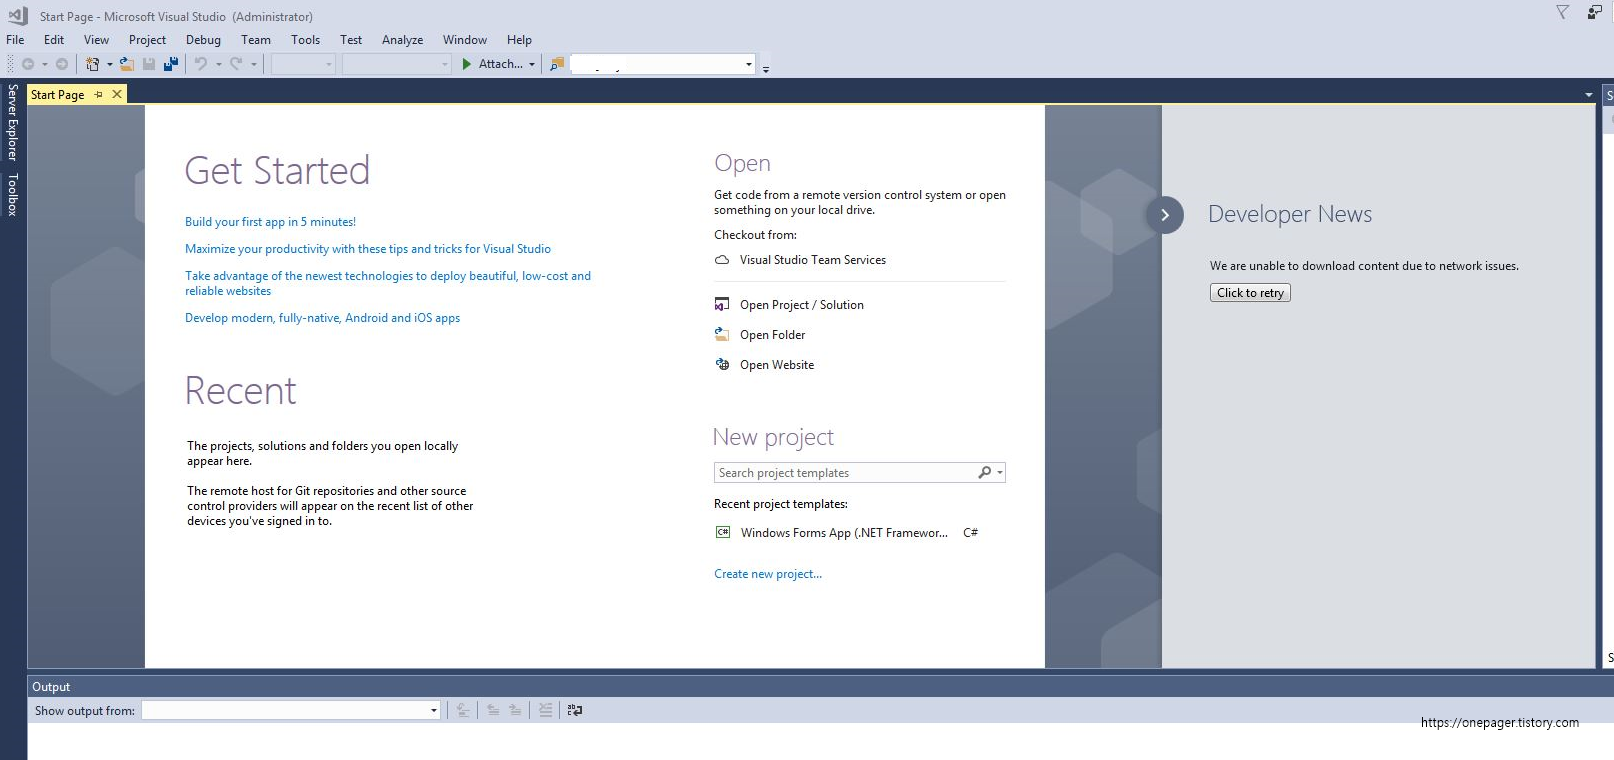
Task: Click the Save All toolbar icon
Action: point(171,64)
